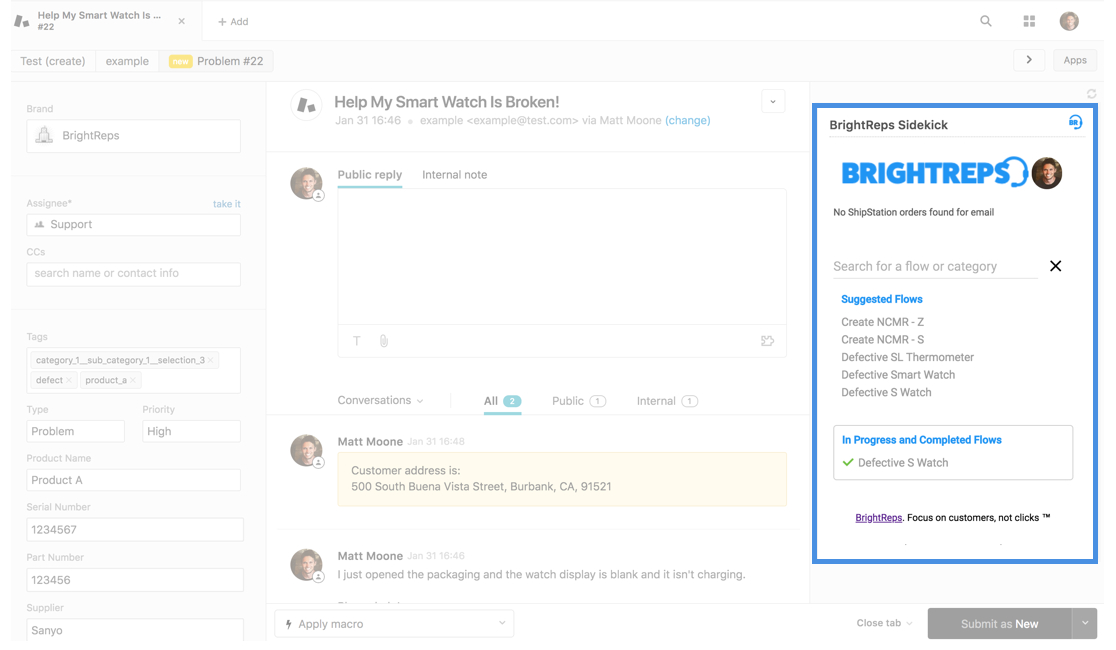The image size is (1116, 650).
Task: Start the Create NCMR - Z flow
Action: tap(883, 322)
